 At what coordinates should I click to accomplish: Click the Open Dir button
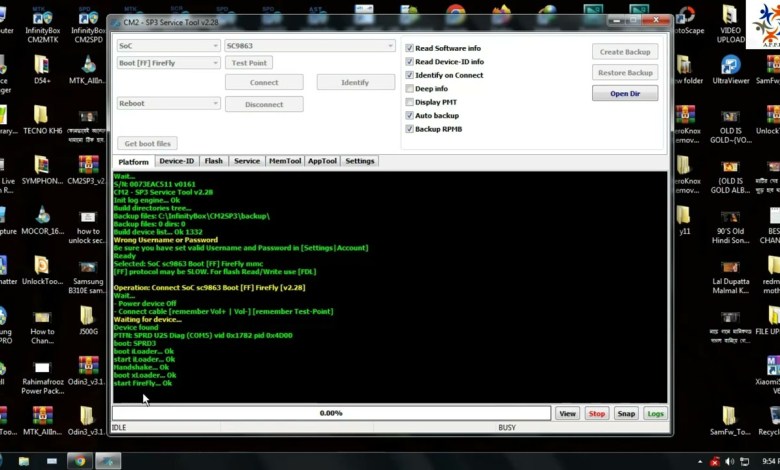[x=624, y=94]
